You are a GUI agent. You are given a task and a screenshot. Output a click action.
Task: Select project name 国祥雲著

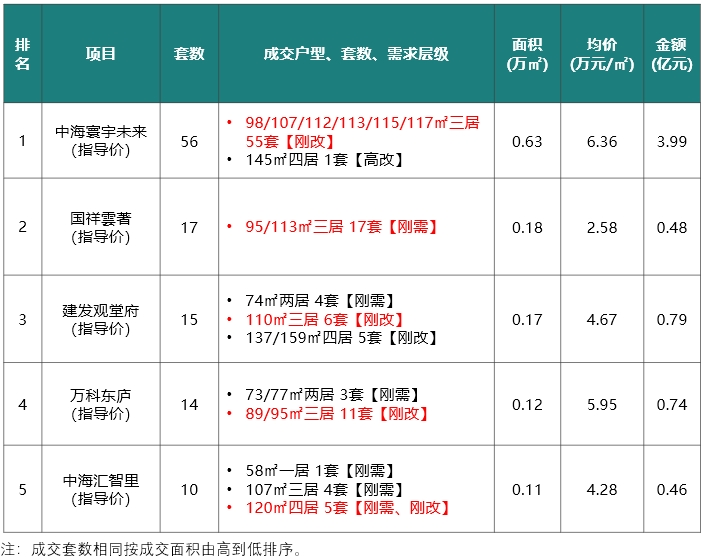[101, 219]
